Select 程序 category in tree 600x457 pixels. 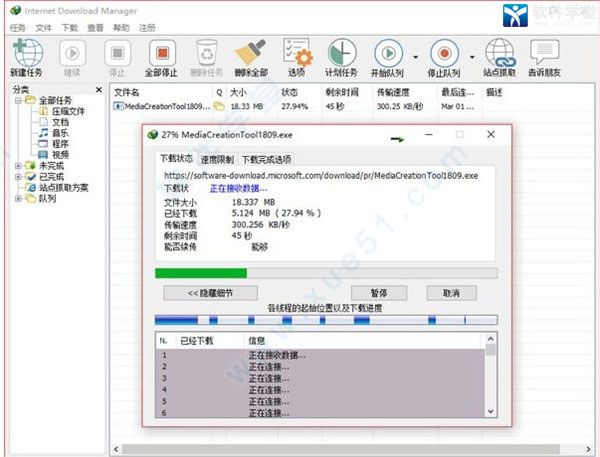point(60,144)
